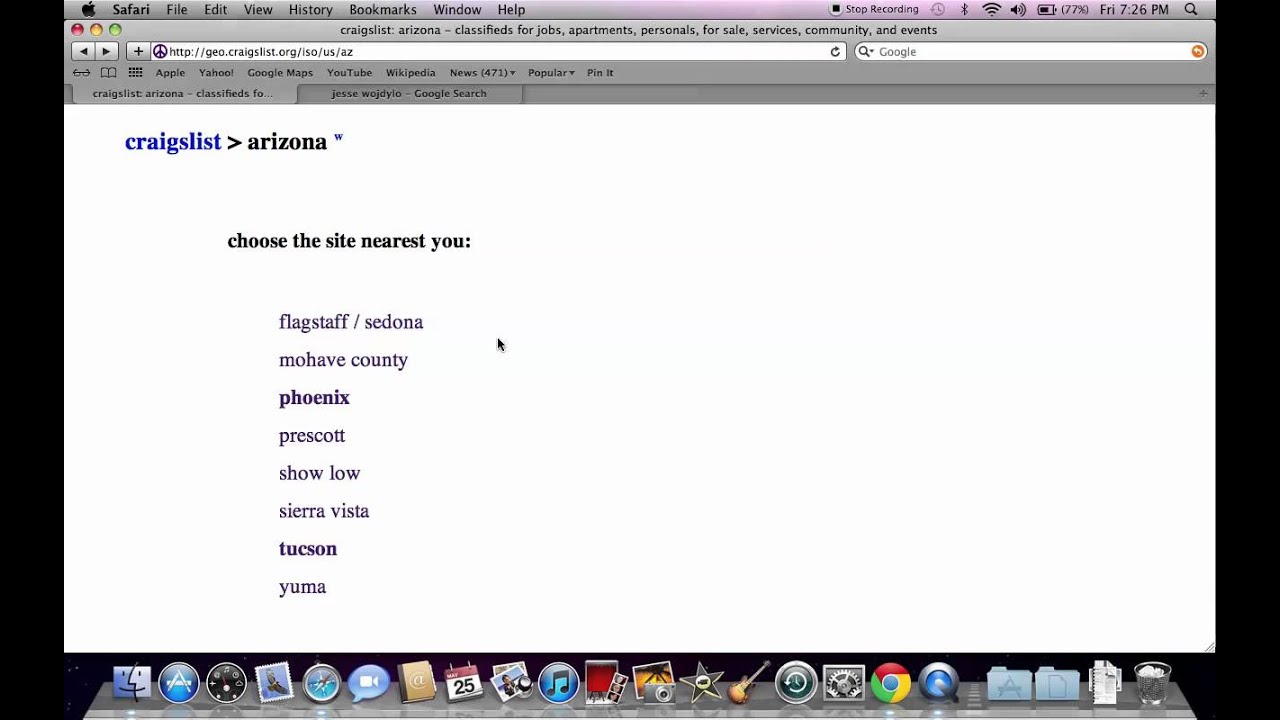
Task: Open the File menu
Action: (x=177, y=9)
